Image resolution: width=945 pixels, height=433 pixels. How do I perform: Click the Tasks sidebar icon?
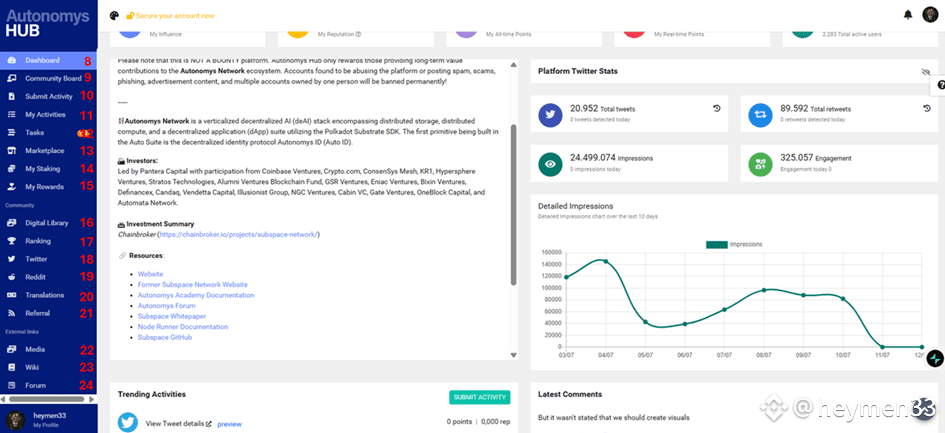tap(11, 133)
